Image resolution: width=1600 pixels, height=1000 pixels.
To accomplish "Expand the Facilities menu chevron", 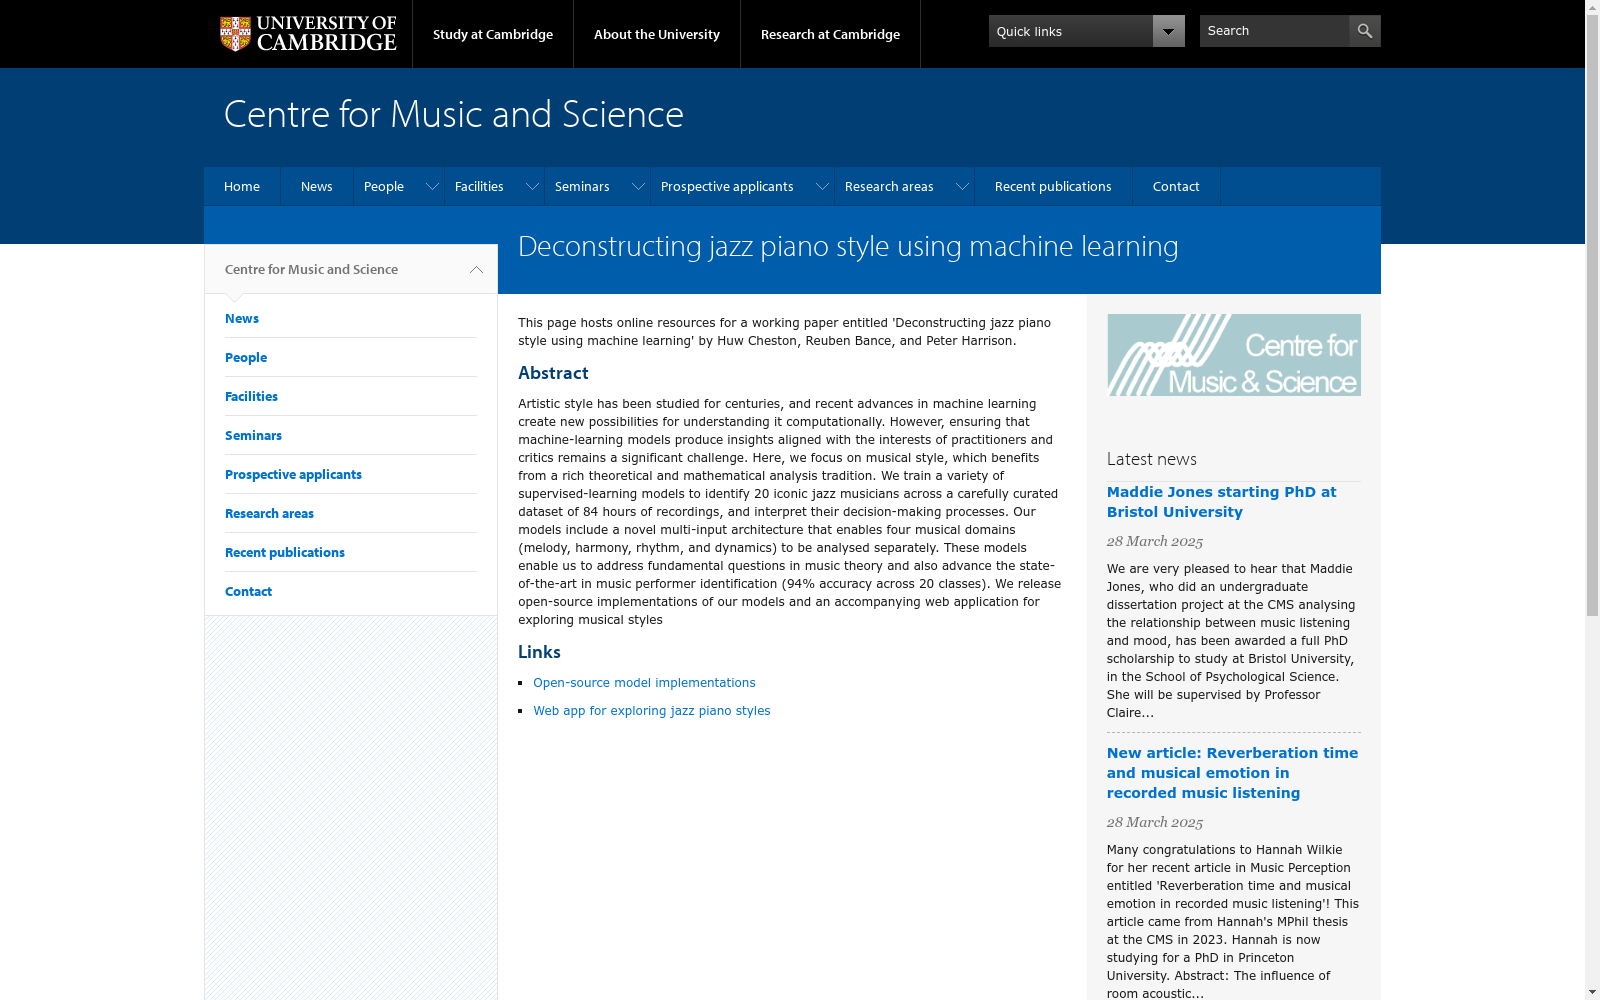I will [x=532, y=187].
